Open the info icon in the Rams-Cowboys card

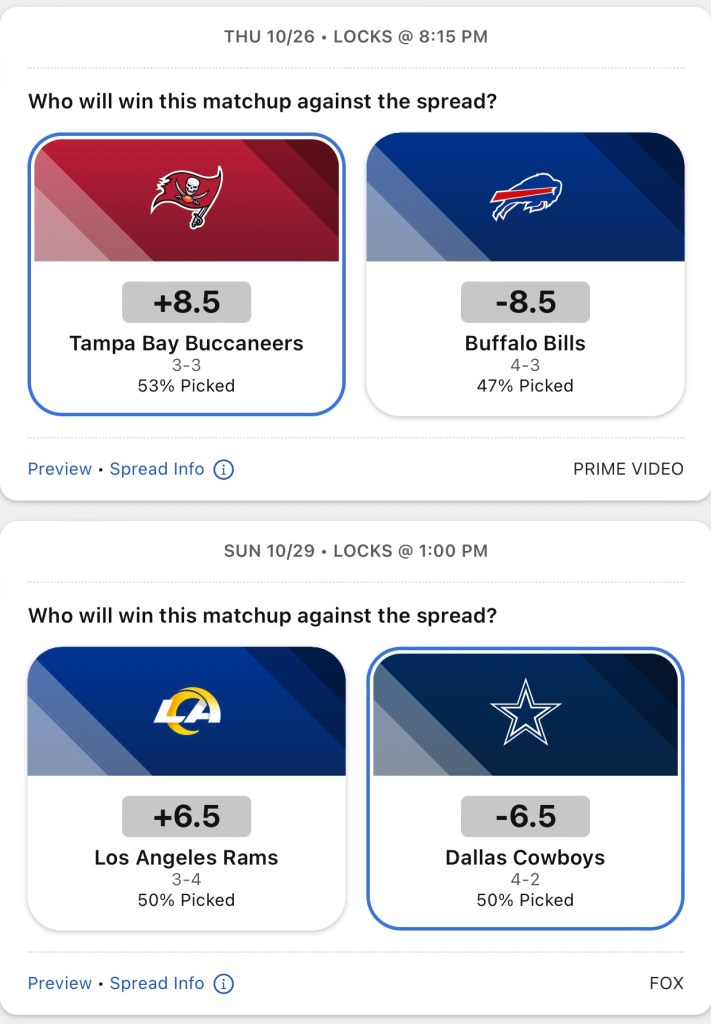click(x=224, y=984)
